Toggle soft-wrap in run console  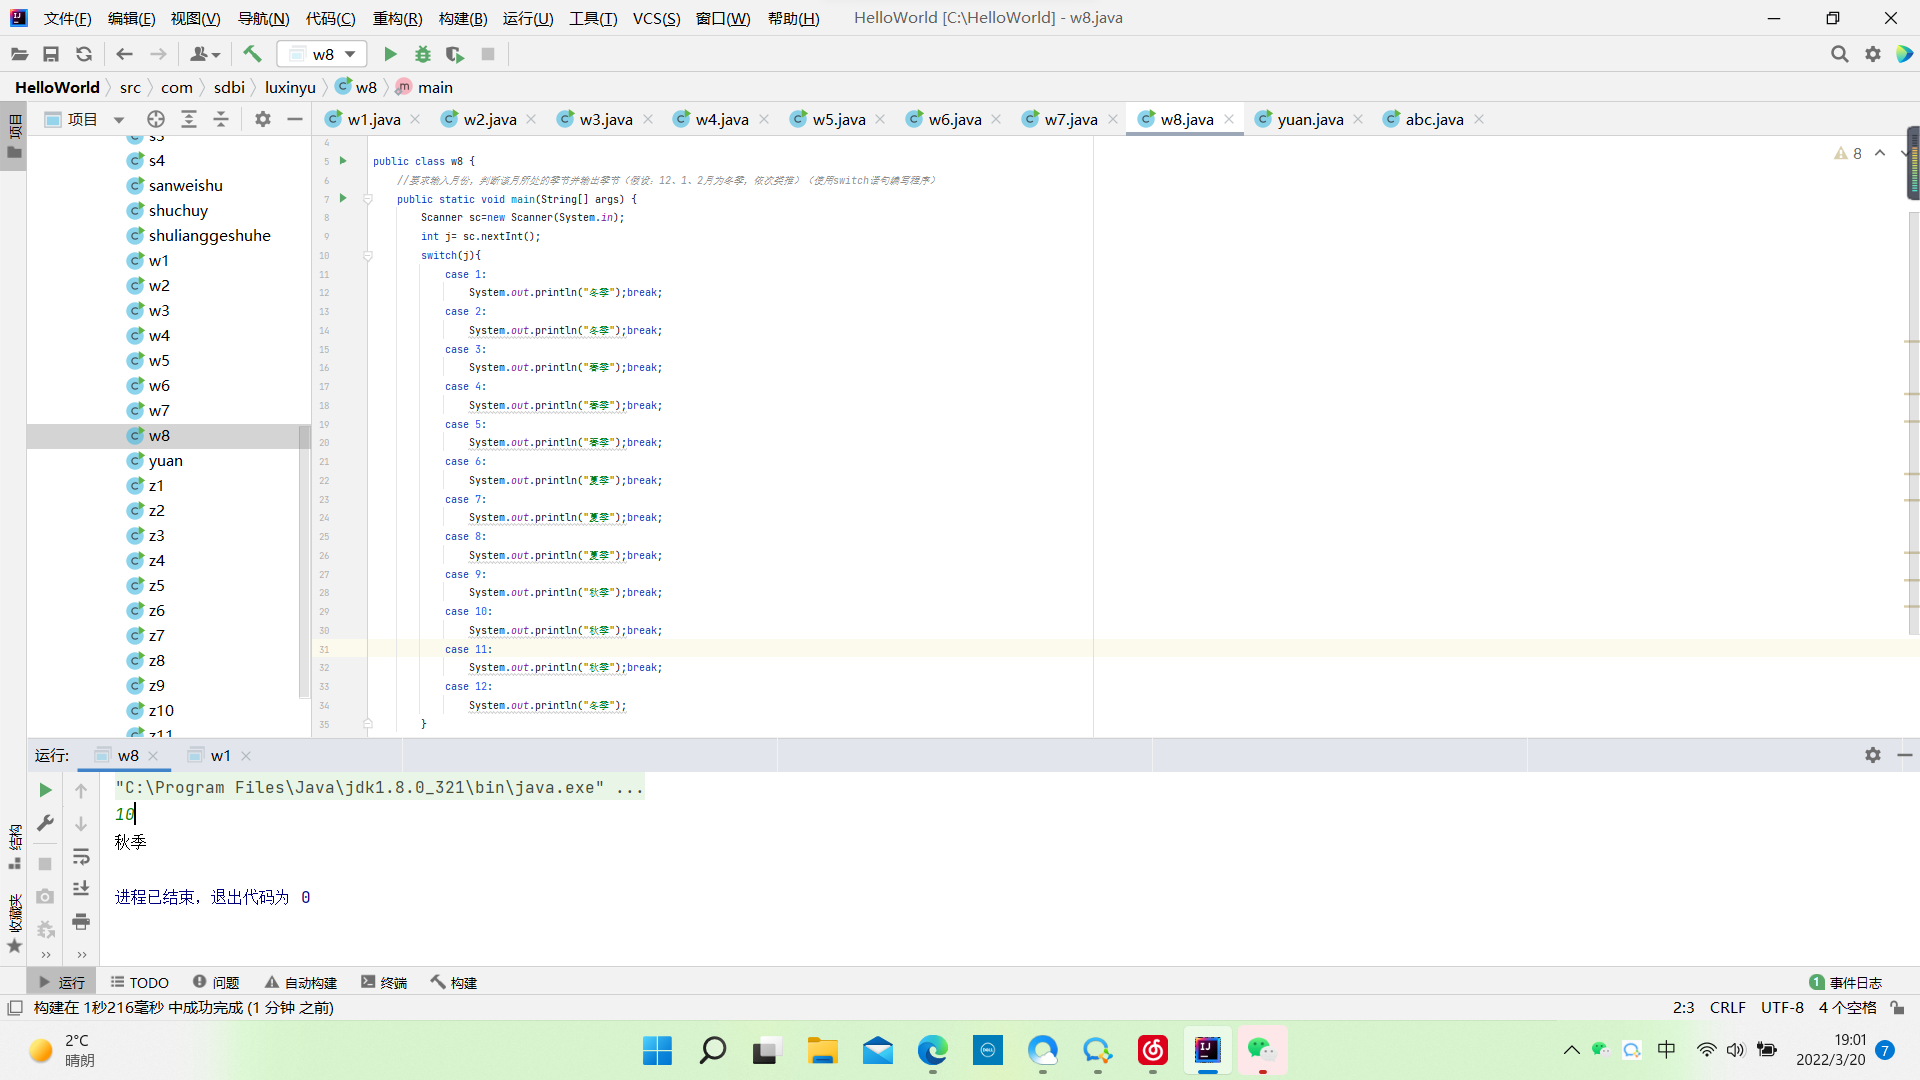pos(81,856)
